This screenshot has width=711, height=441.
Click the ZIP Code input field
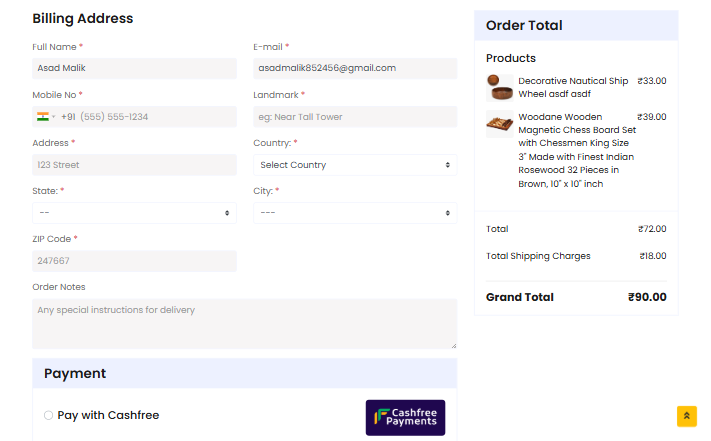(x=134, y=261)
